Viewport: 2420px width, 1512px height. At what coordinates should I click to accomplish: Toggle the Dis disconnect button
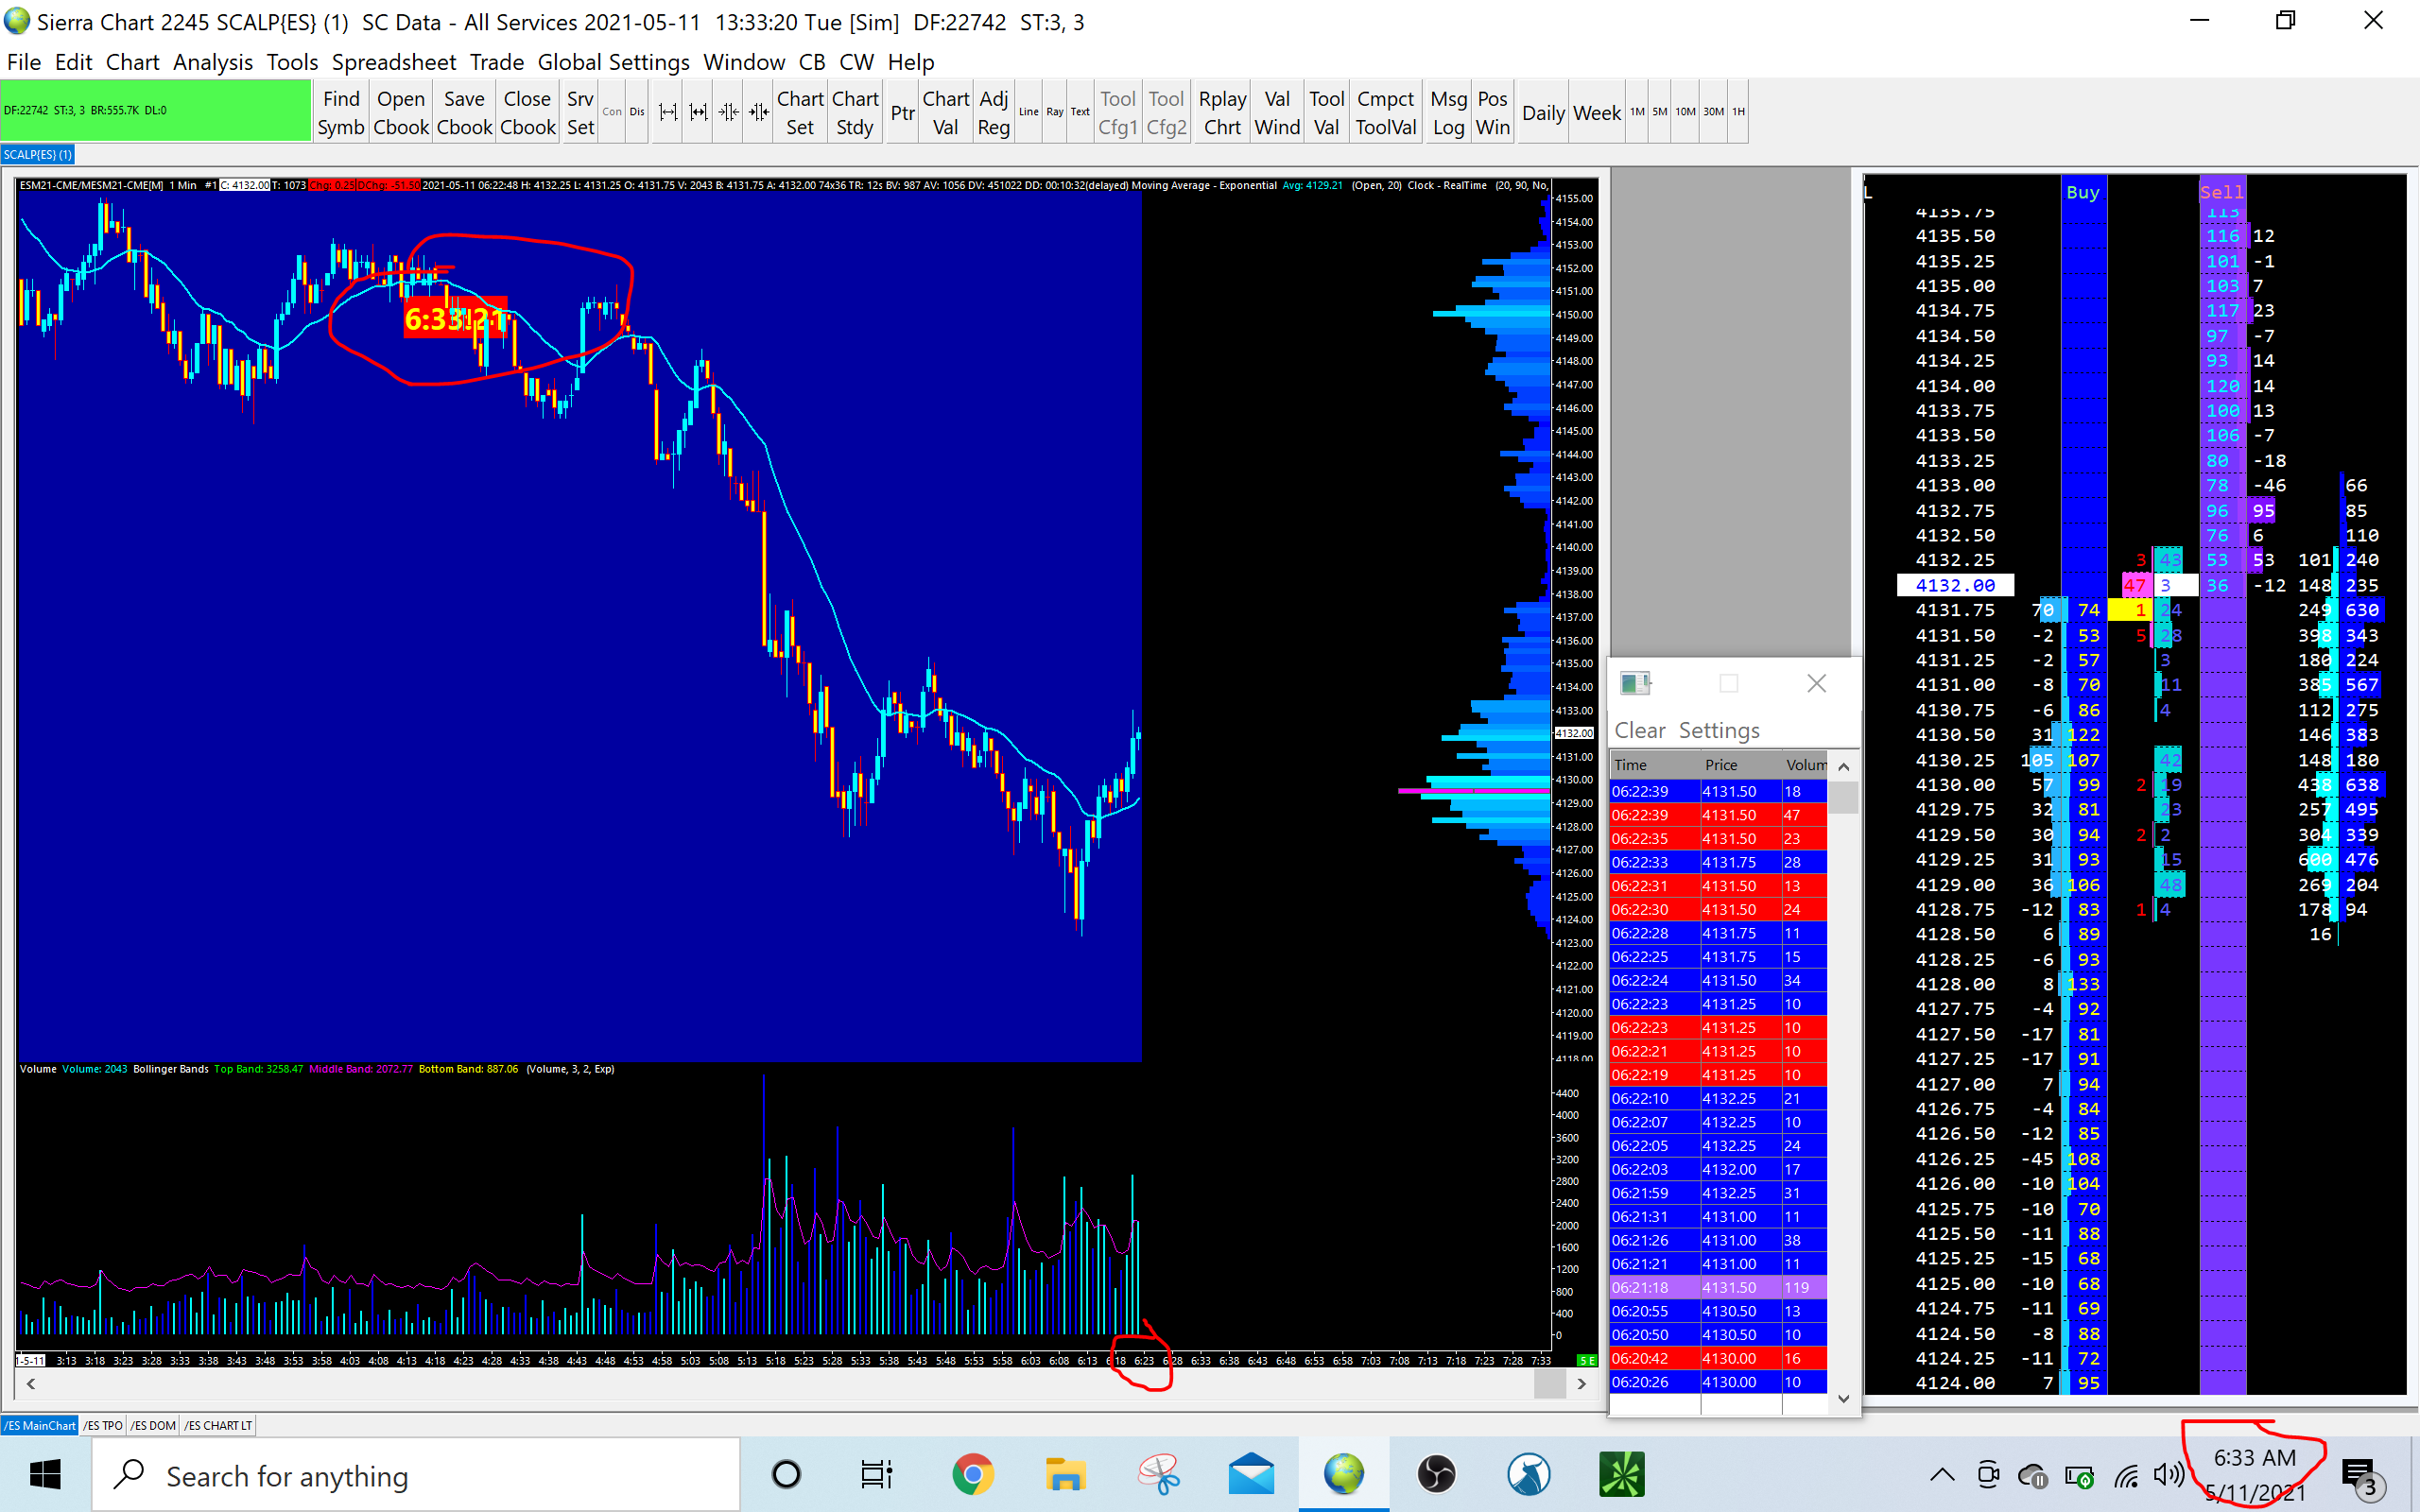pyautogui.click(x=637, y=112)
